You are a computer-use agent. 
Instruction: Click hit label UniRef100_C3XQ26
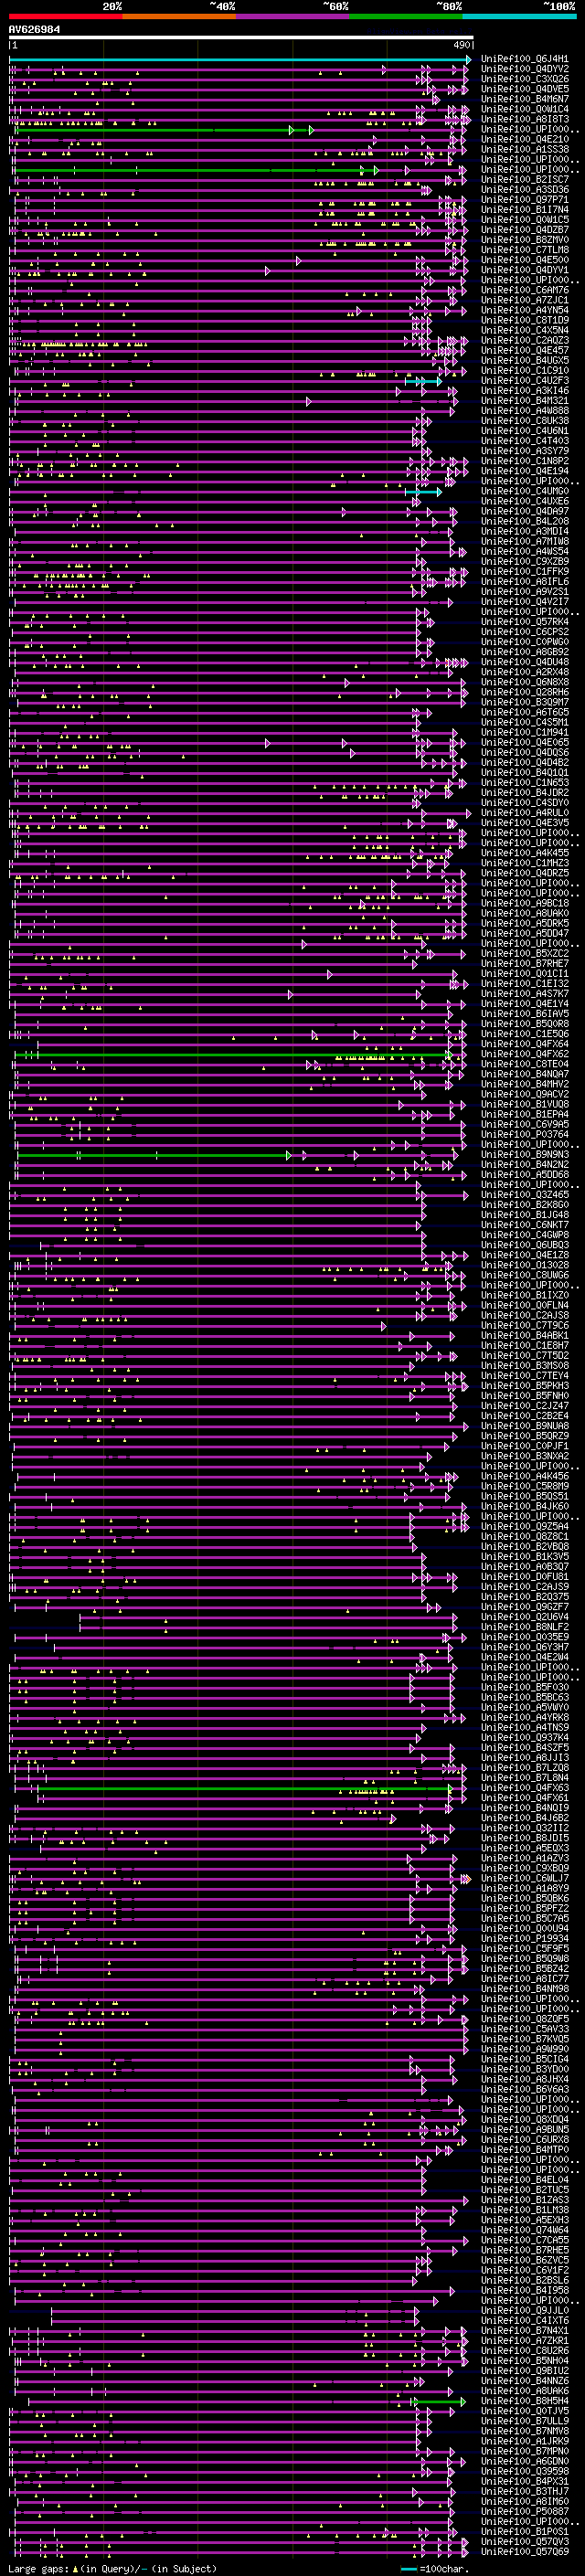point(524,79)
